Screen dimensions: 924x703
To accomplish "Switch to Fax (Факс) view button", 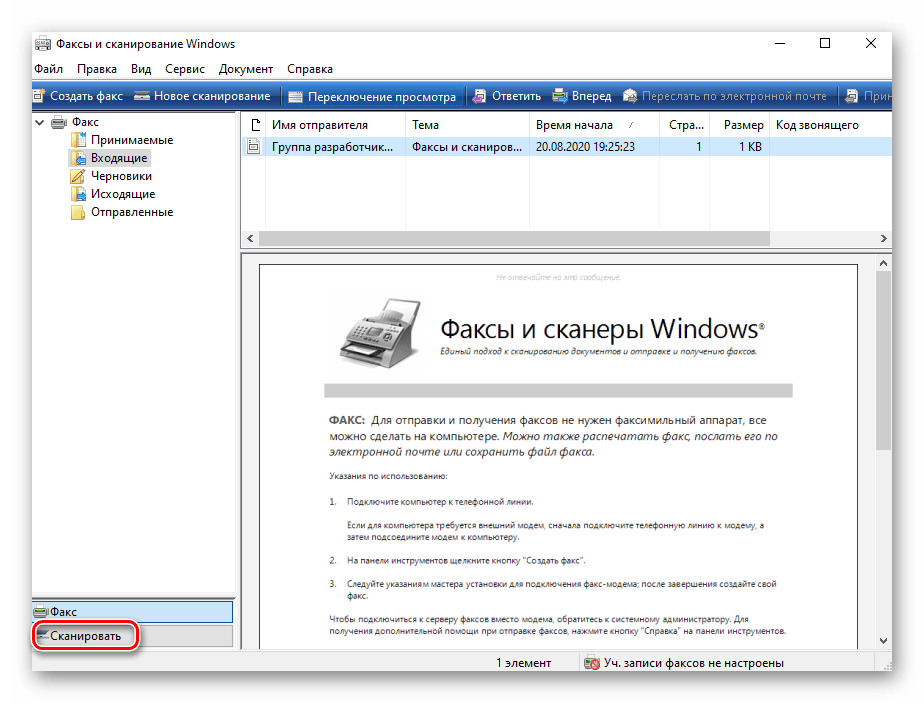I will [x=132, y=611].
